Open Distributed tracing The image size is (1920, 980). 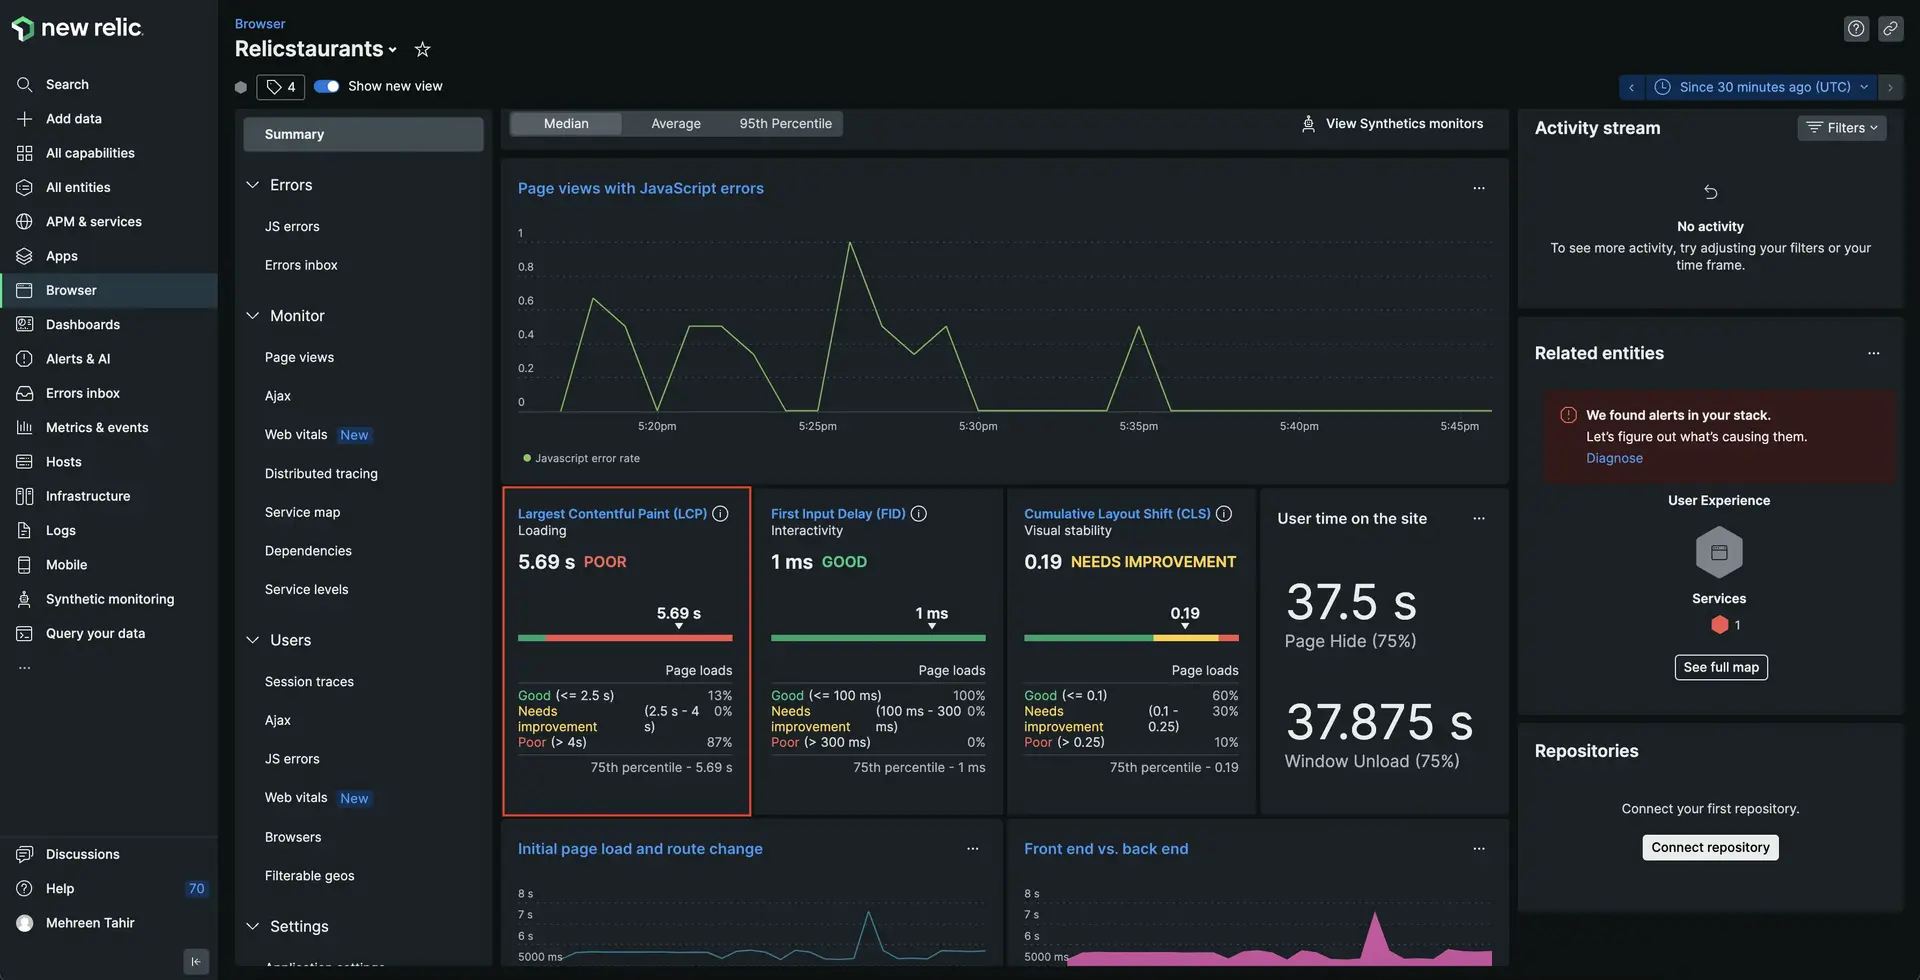(321, 474)
